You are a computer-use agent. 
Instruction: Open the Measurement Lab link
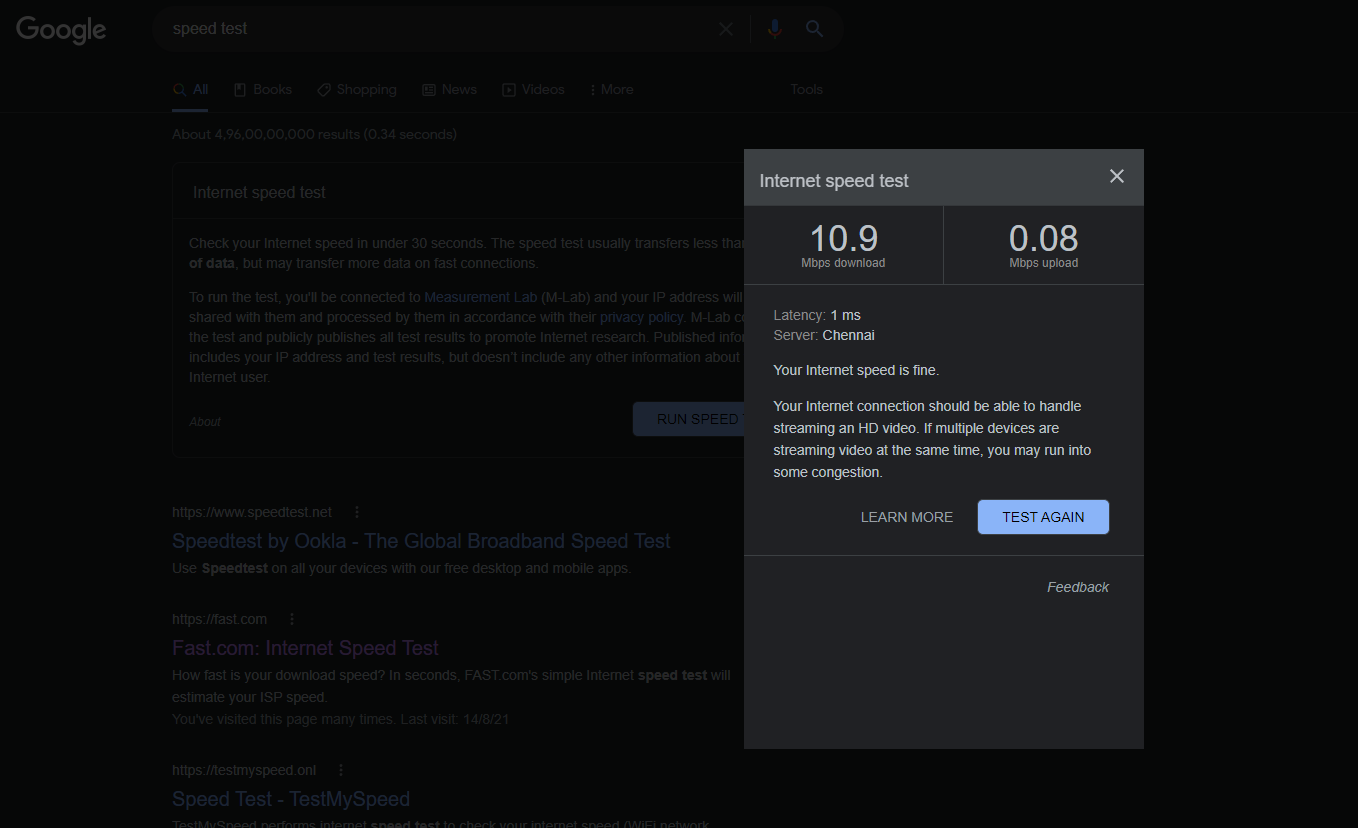click(480, 297)
